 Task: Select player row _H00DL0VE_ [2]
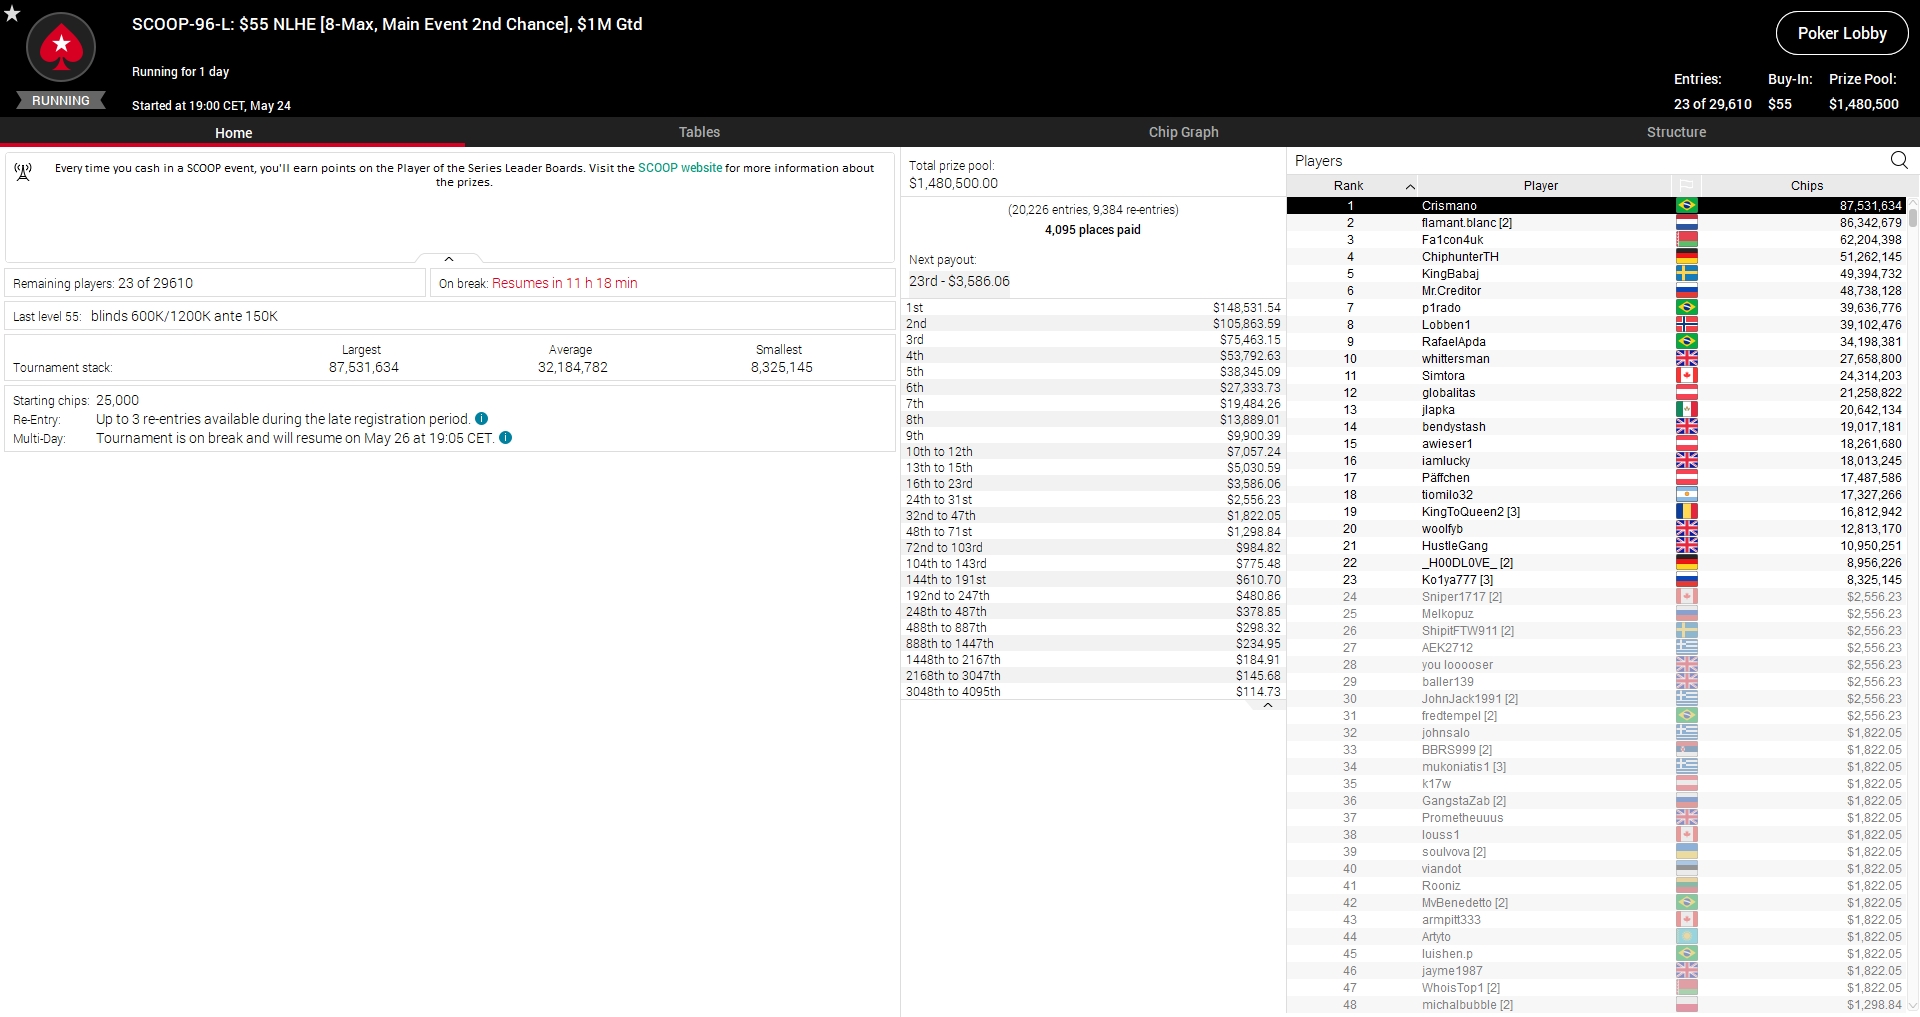1597,563
